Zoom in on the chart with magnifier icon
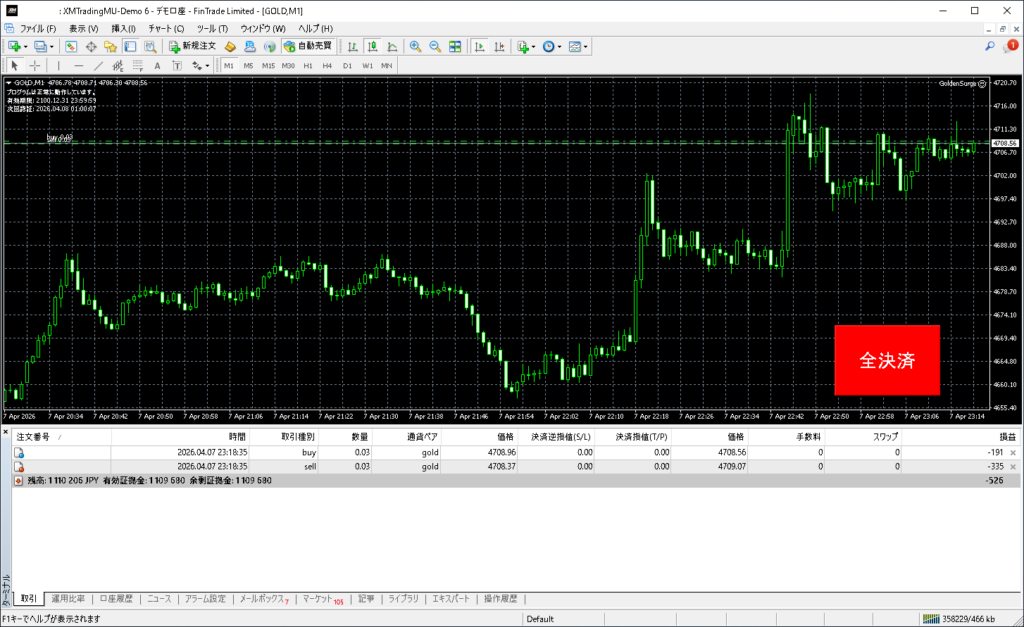 [415, 46]
